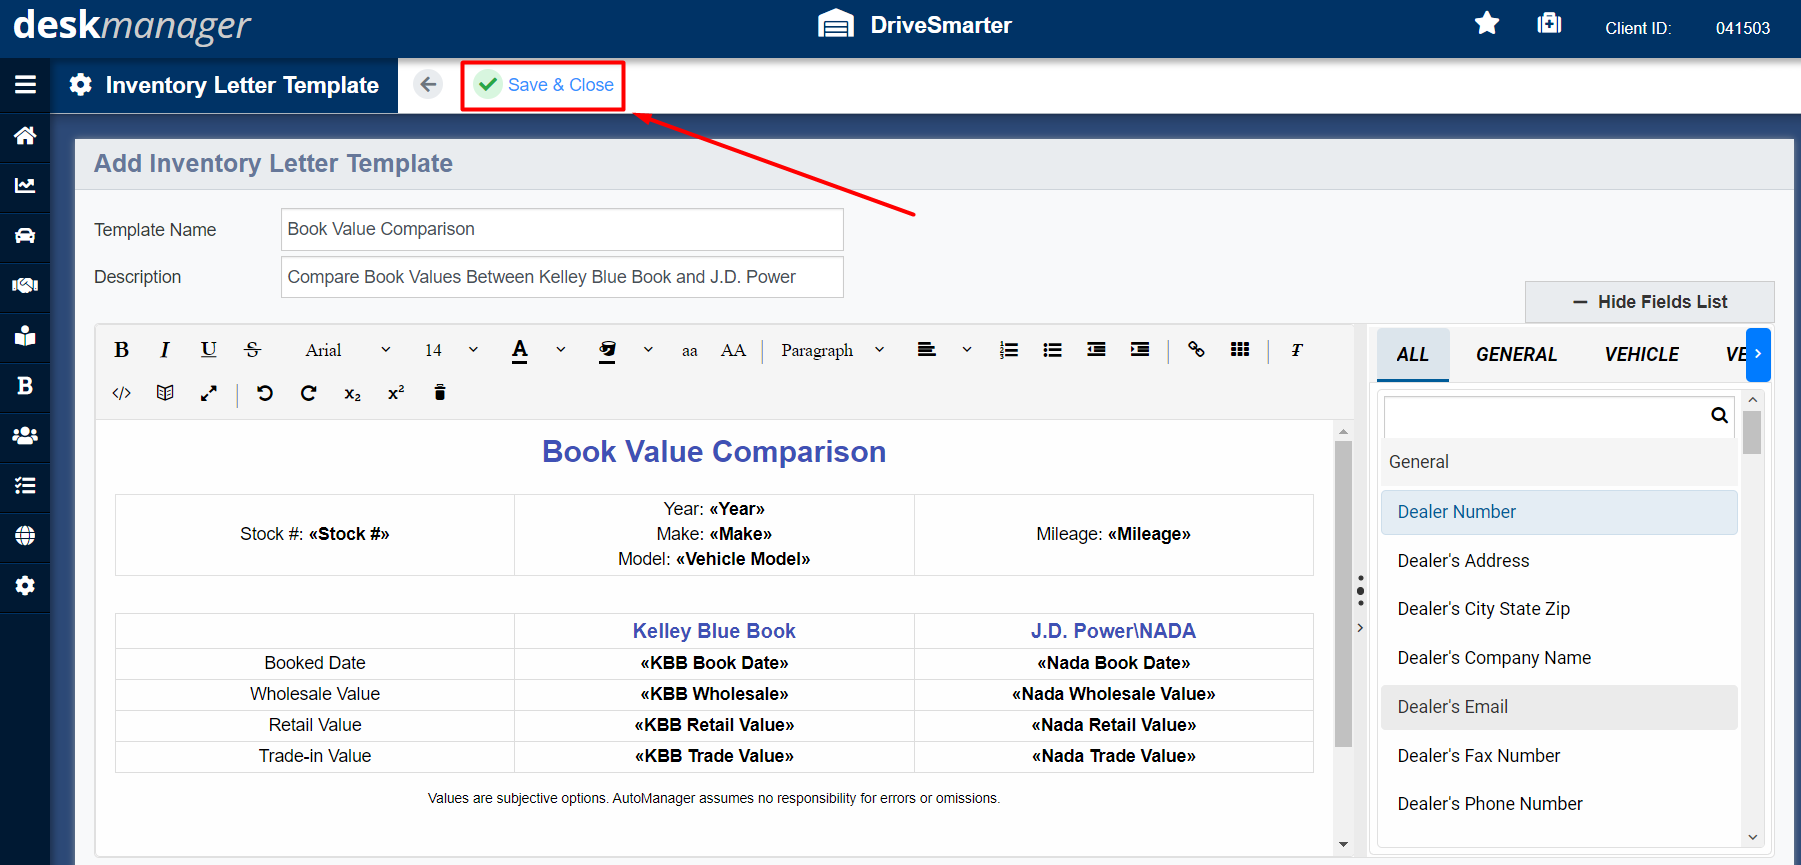Increase indent of the paragraph

[x=1140, y=350]
